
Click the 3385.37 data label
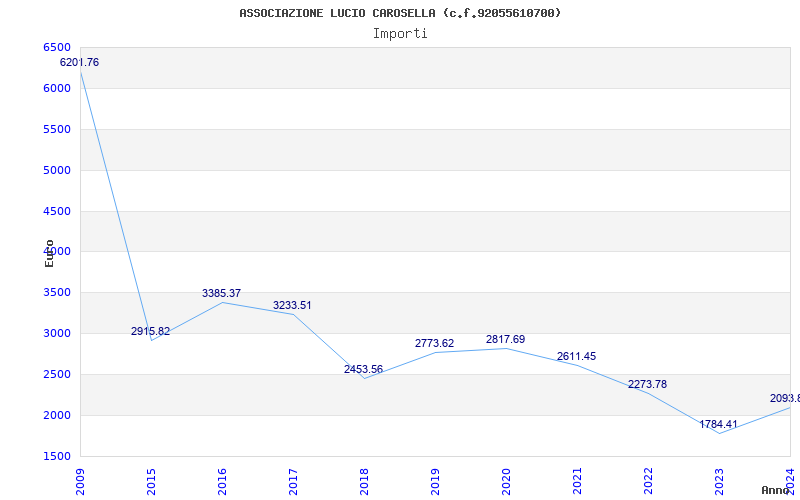[221, 293]
